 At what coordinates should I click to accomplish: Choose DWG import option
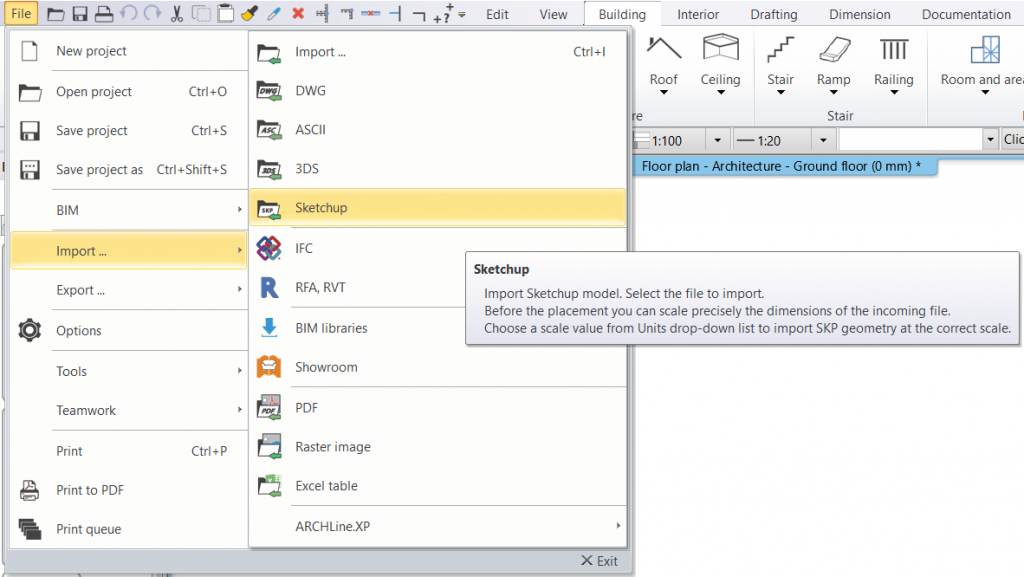pyautogui.click(x=438, y=91)
